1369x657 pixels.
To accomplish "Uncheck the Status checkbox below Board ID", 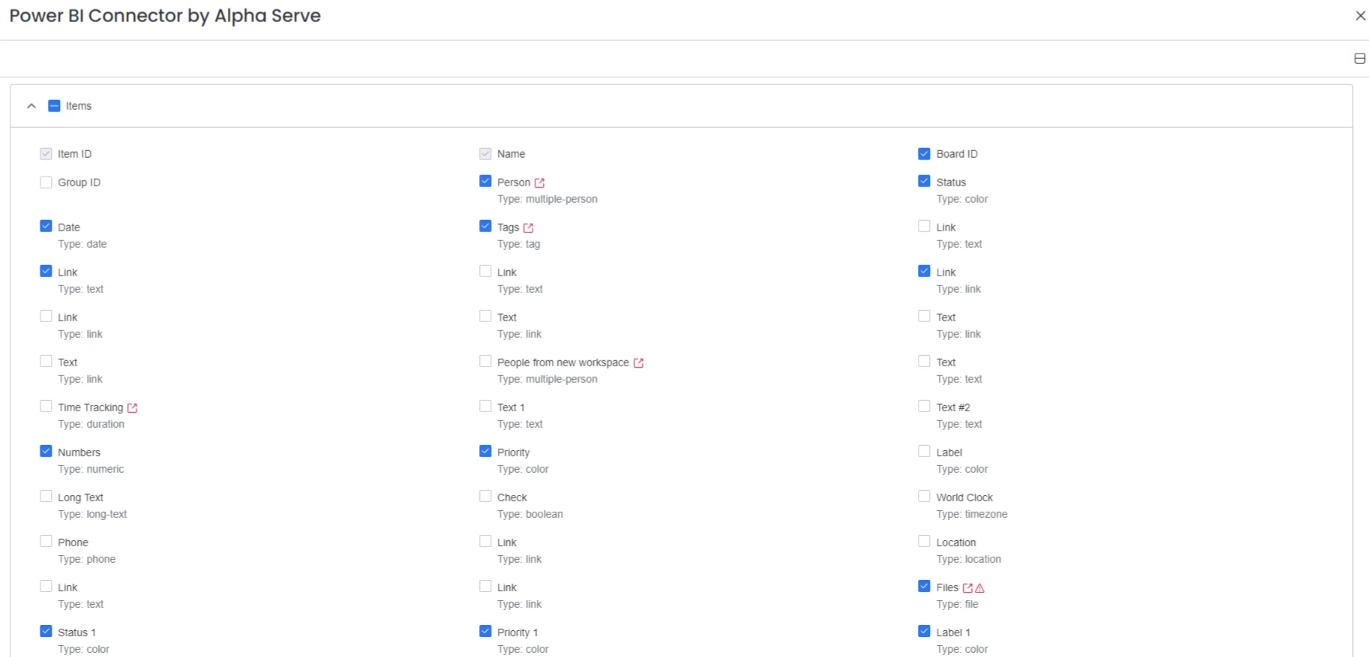I will (x=924, y=181).
